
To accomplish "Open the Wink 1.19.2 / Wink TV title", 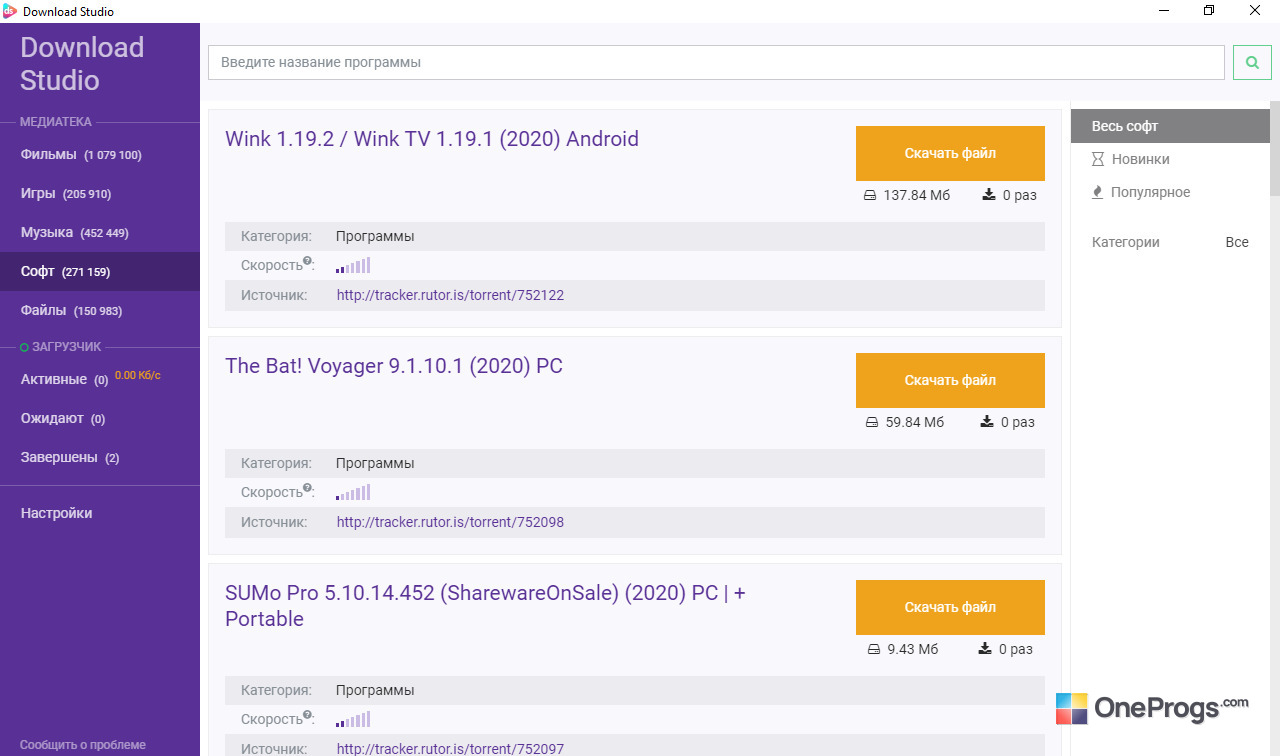I will (432, 139).
